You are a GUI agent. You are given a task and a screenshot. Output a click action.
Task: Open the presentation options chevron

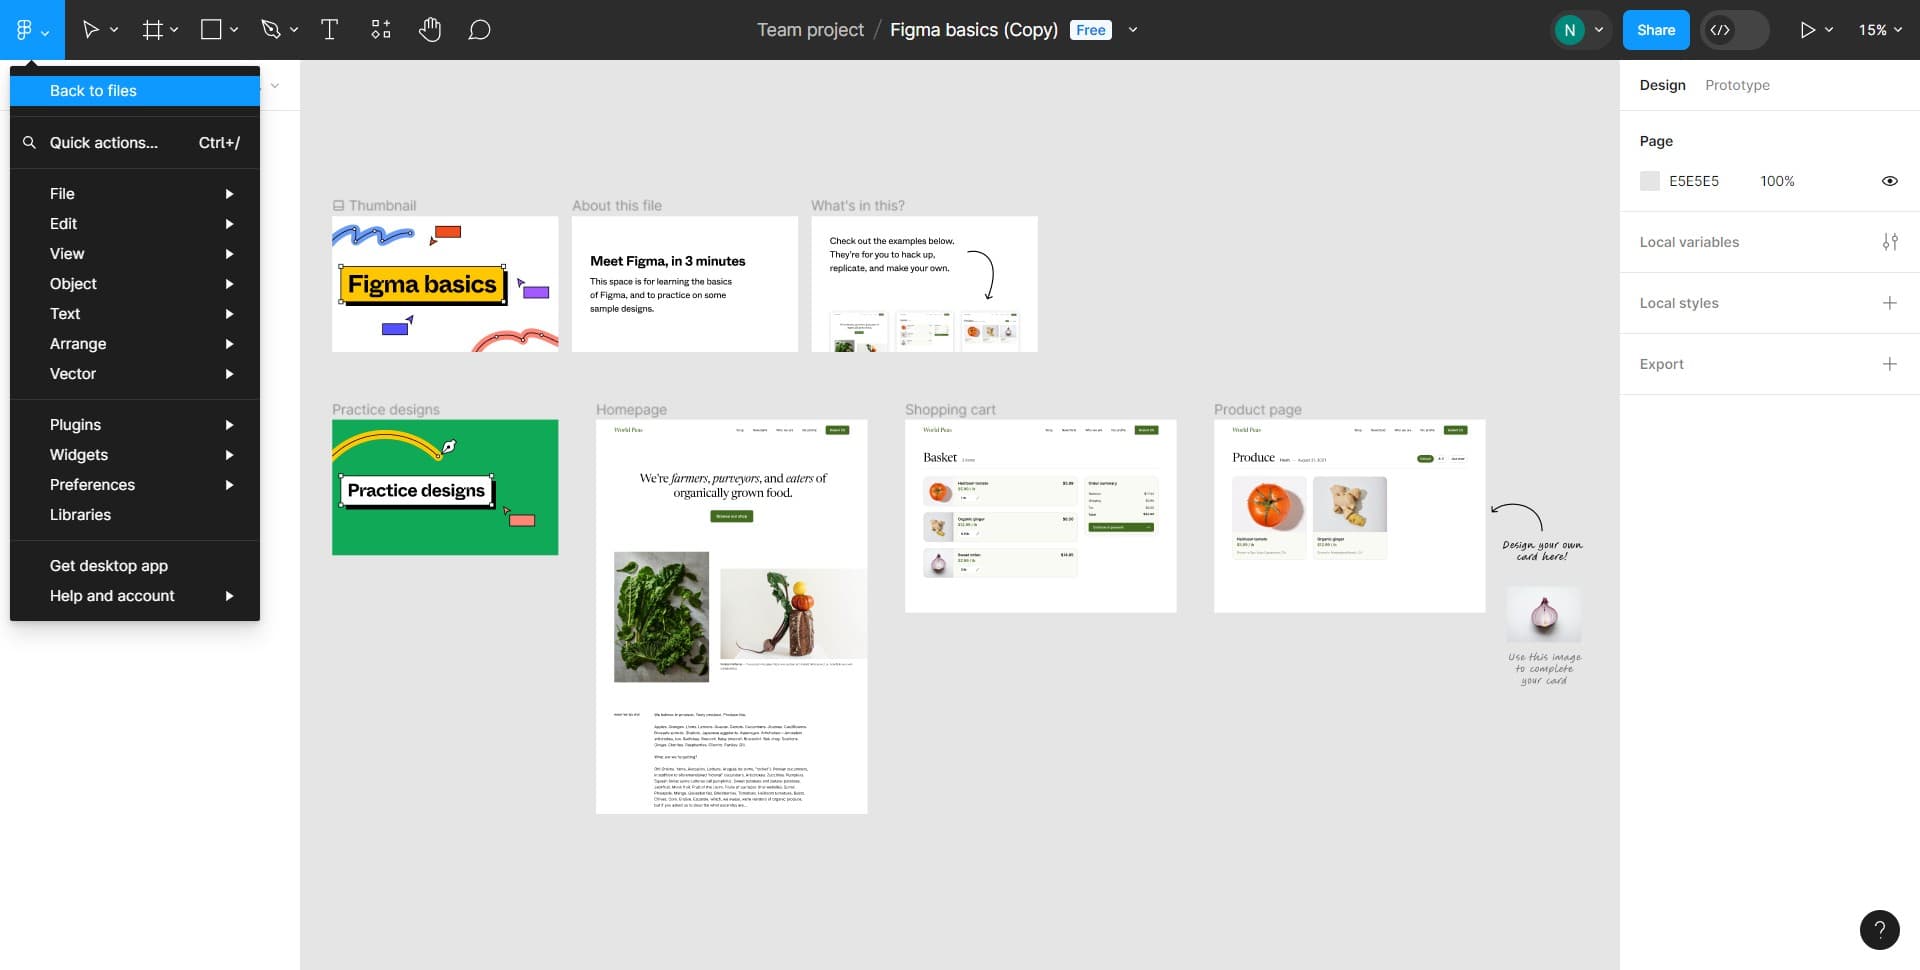pos(1830,29)
